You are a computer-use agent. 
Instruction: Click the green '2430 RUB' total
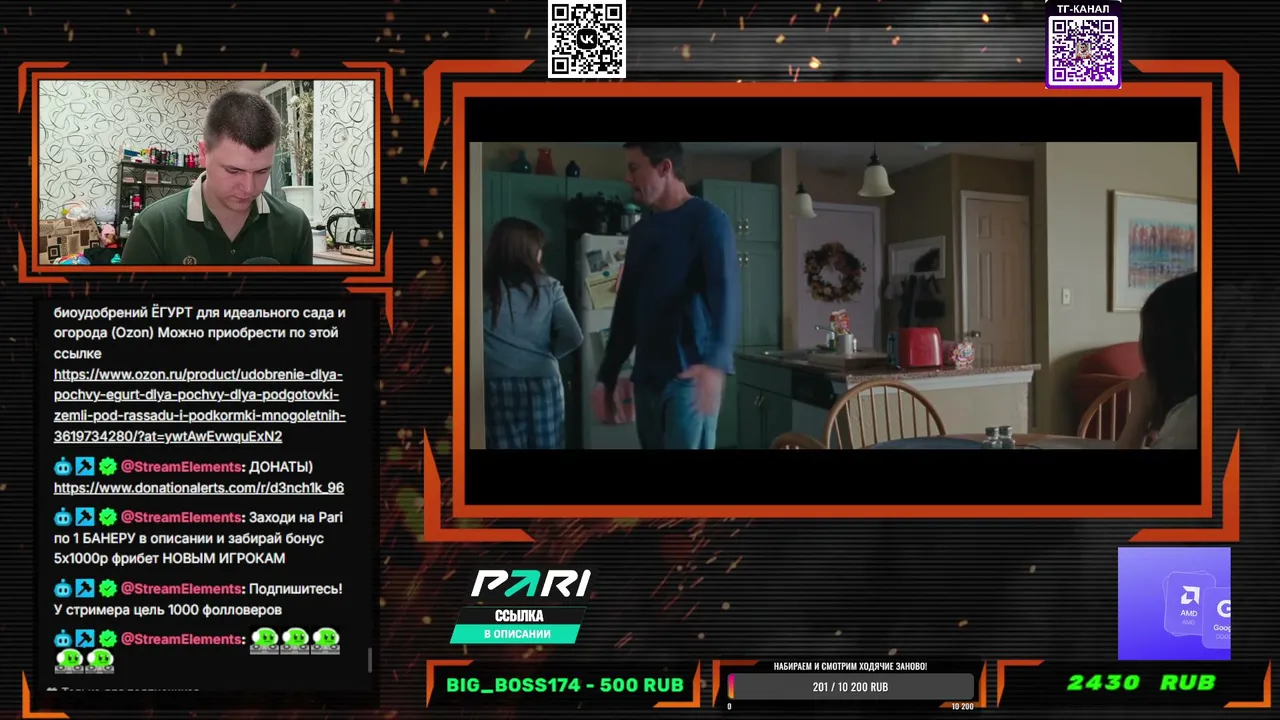click(x=1141, y=683)
